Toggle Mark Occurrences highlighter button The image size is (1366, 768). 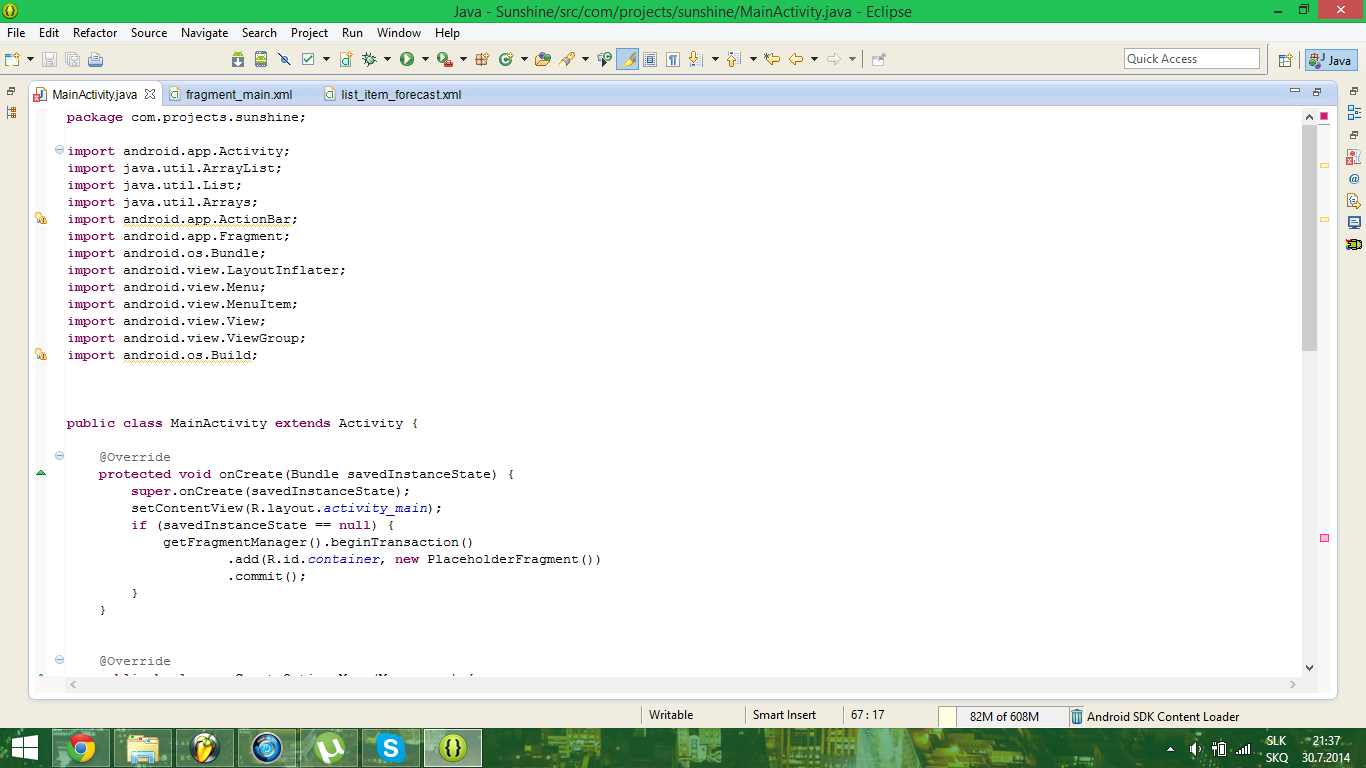pyautogui.click(x=628, y=60)
